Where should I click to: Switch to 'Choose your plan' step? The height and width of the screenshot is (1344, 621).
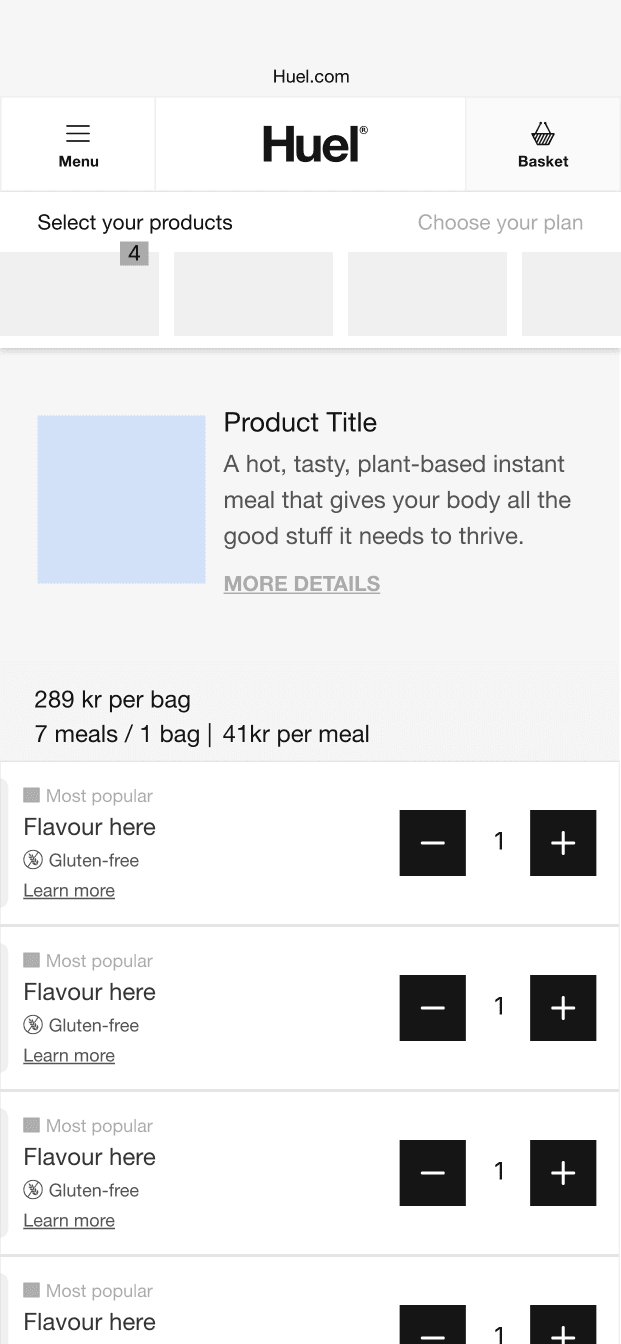500,222
